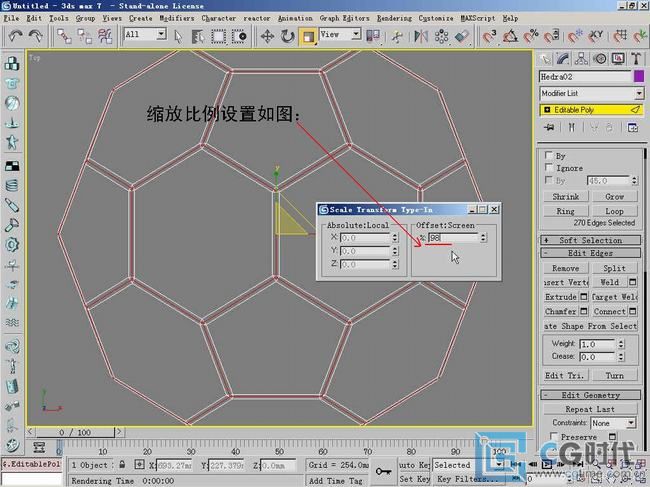Screen dimensions: 650x487
Task: Open the Modifiers menu
Action: pos(177,18)
